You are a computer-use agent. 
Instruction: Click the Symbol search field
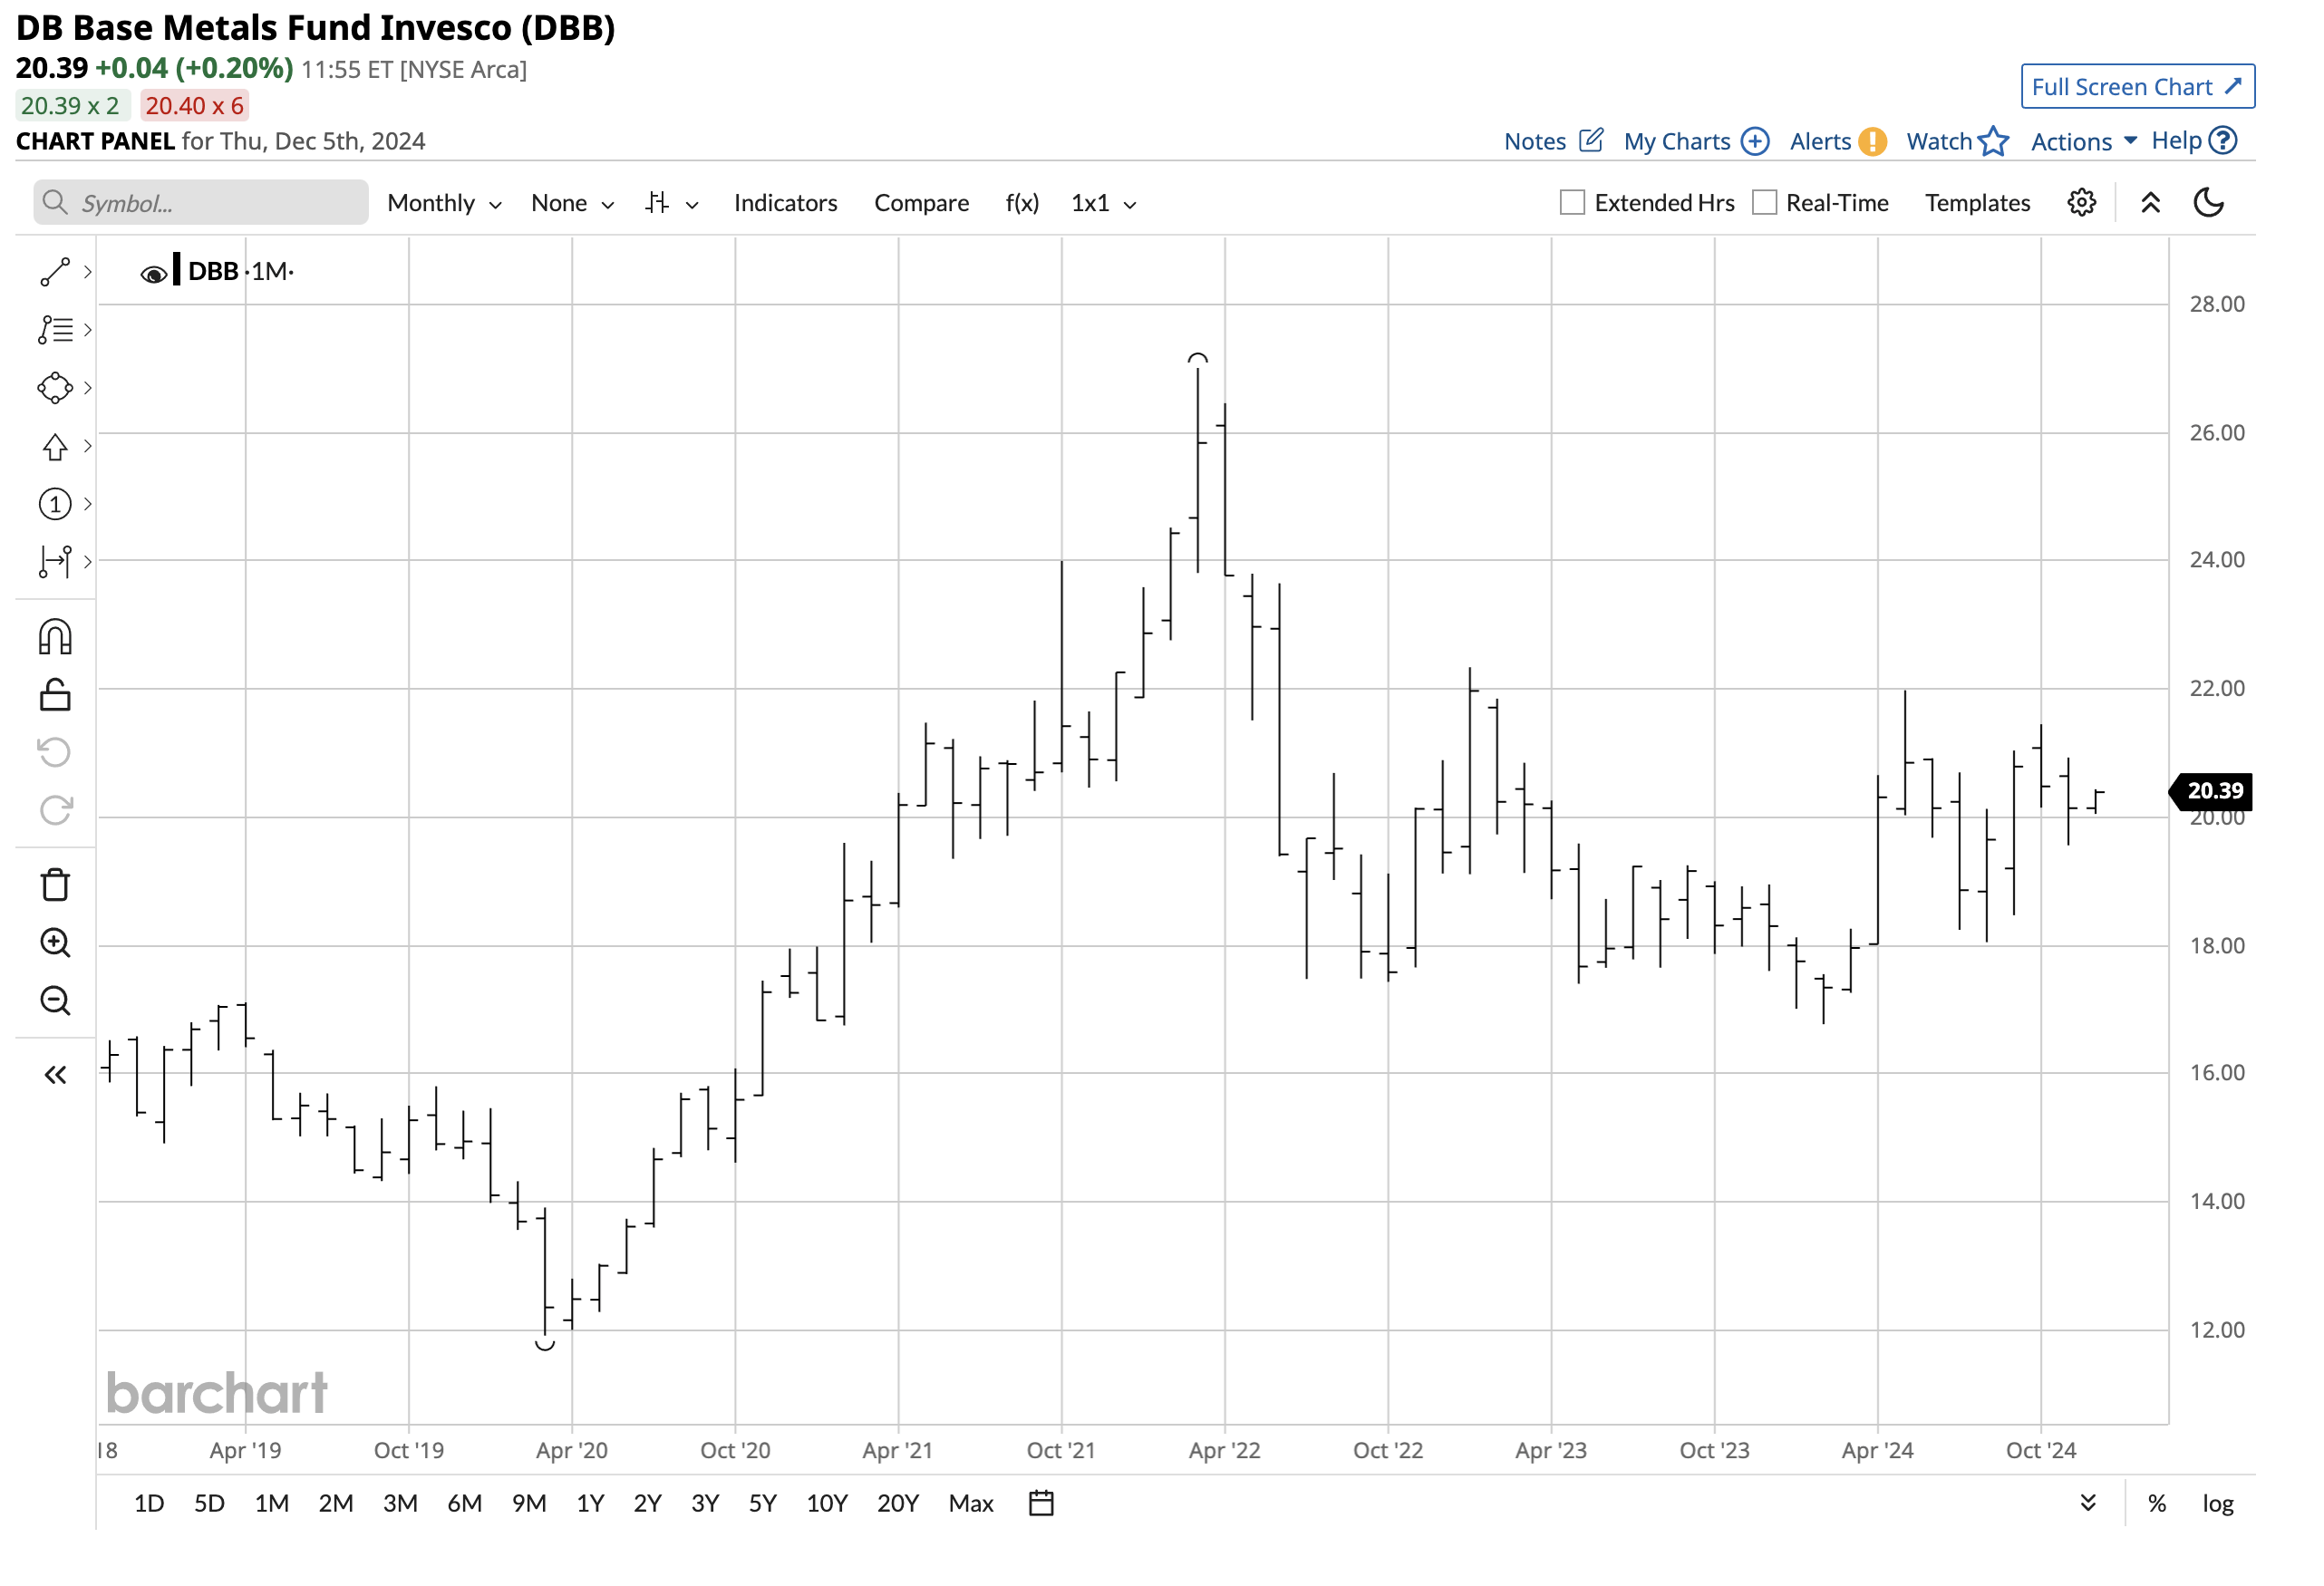[200, 202]
